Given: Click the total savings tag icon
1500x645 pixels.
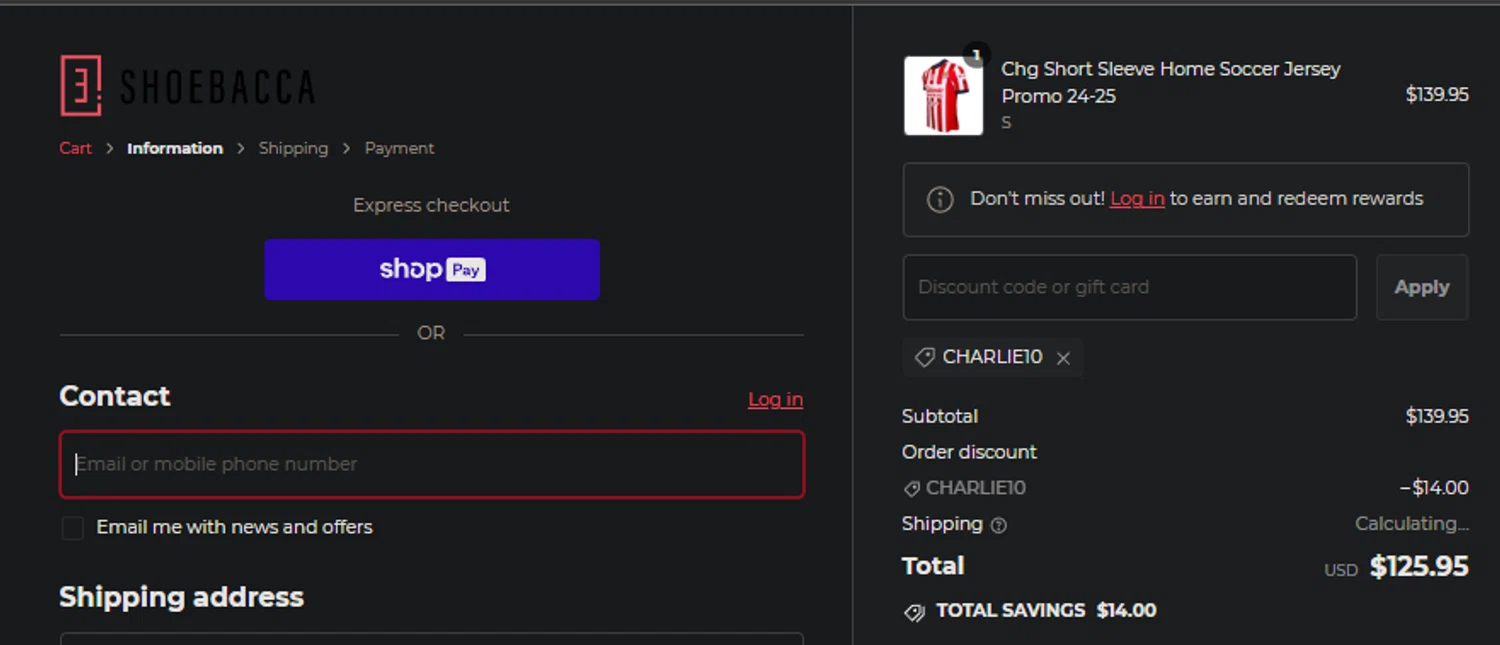Looking at the screenshot, I should (914, 612).
